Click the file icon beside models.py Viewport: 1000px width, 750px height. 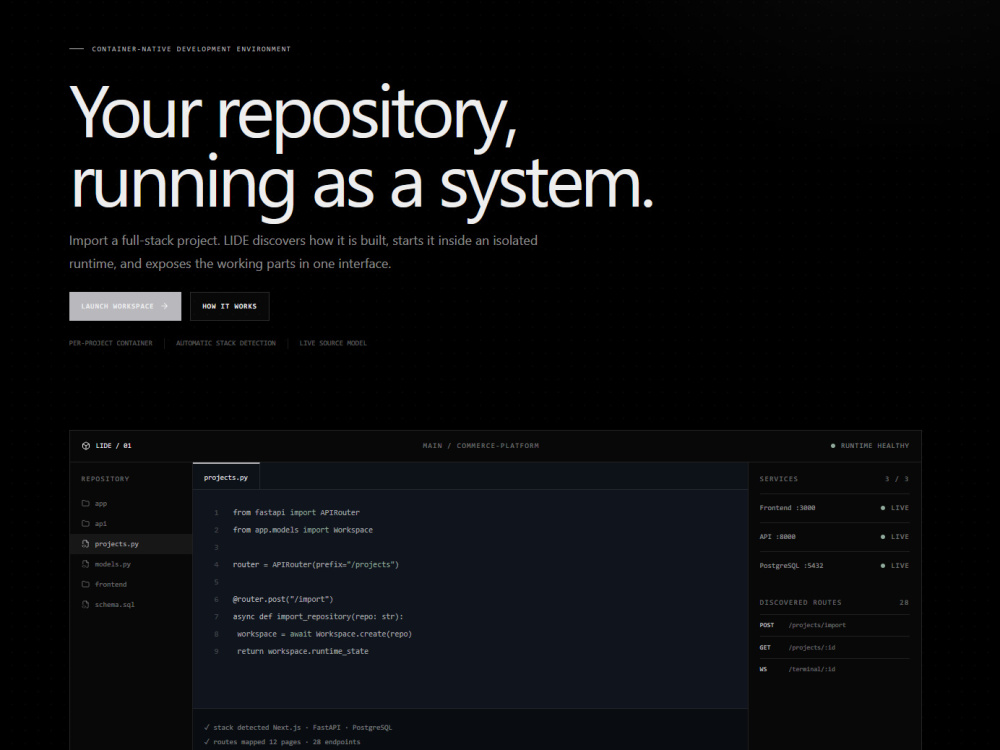pos(85,564)
